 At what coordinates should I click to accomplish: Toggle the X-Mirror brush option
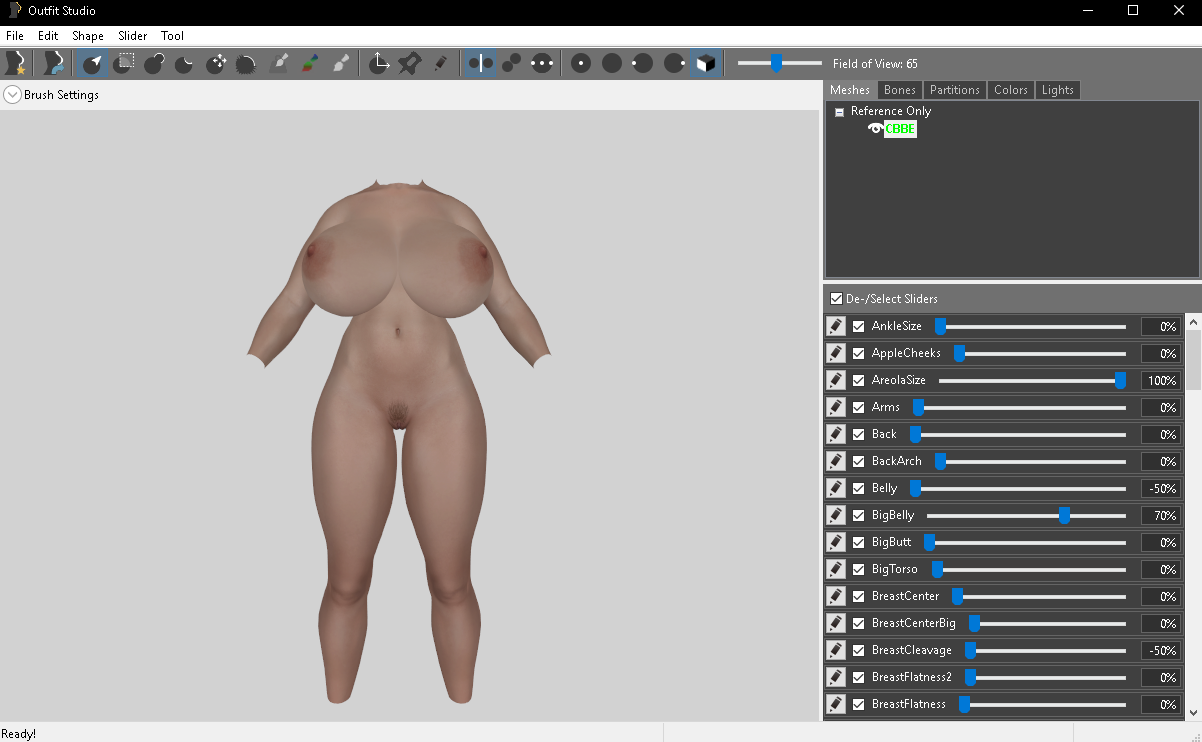(x=481, y=64)
